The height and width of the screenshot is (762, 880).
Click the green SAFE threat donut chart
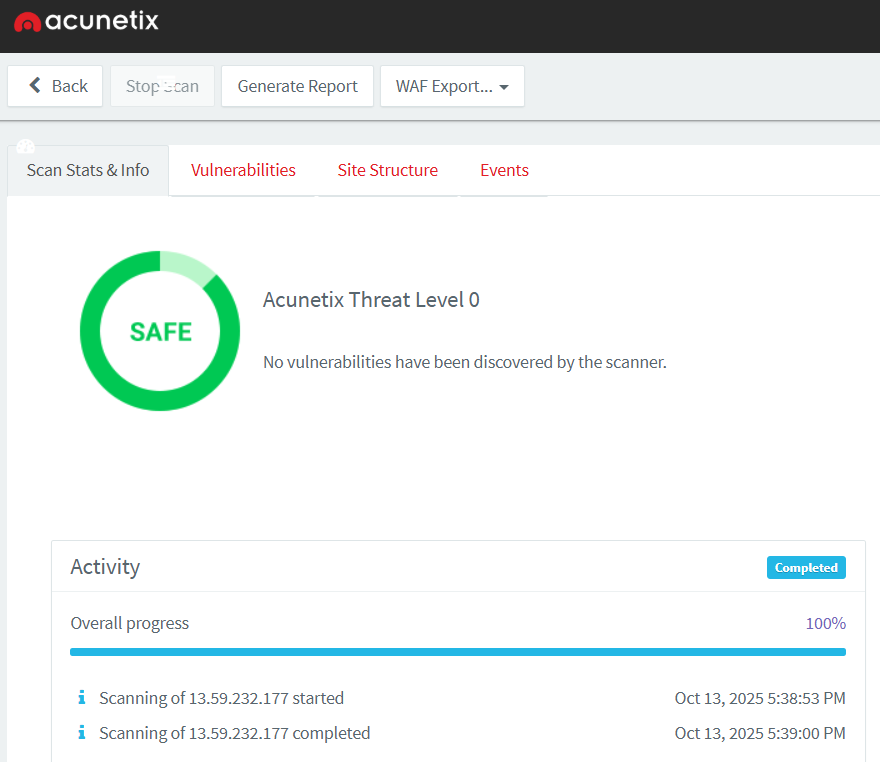point(160,331)
